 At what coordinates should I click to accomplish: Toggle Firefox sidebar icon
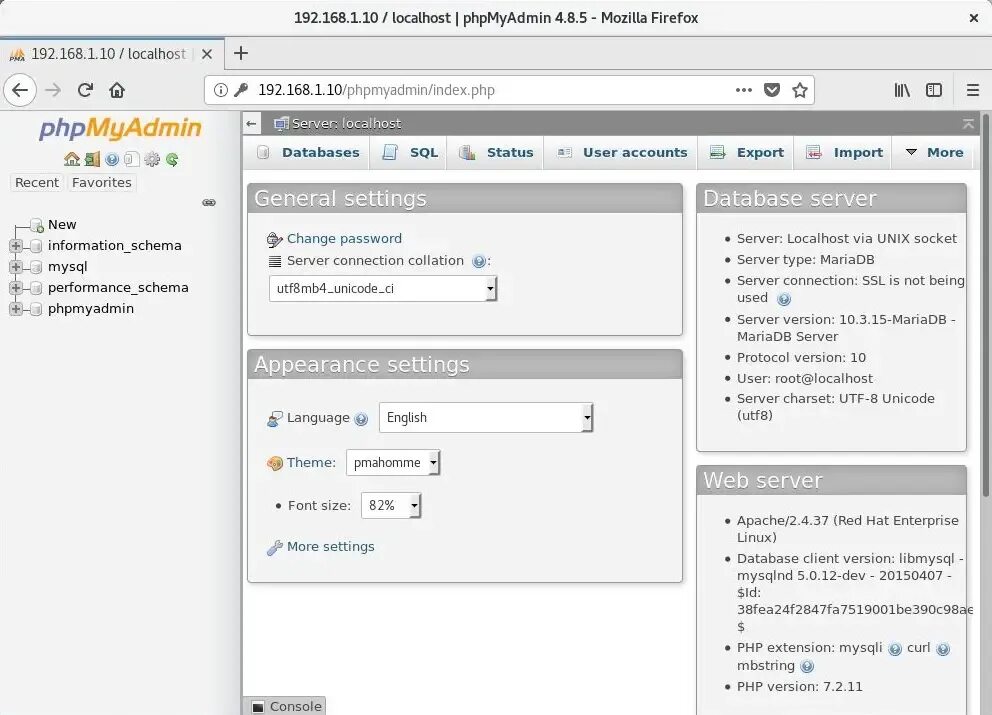point(934,90)
